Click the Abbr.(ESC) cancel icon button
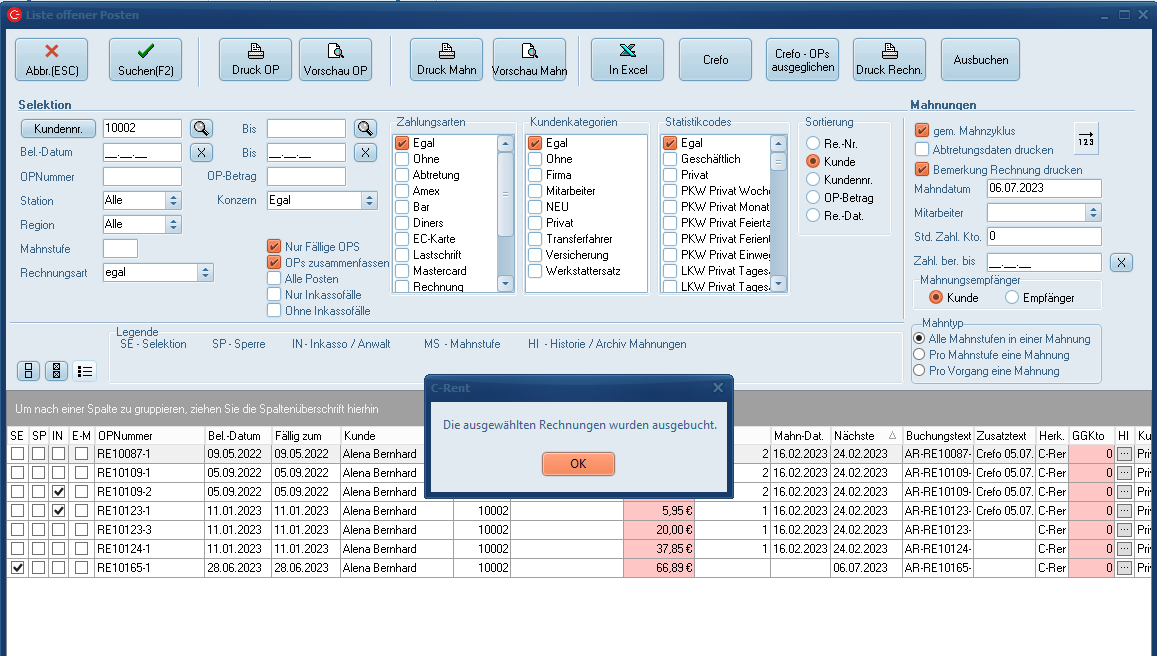1157x656 pixels. (x=51, y=59)
